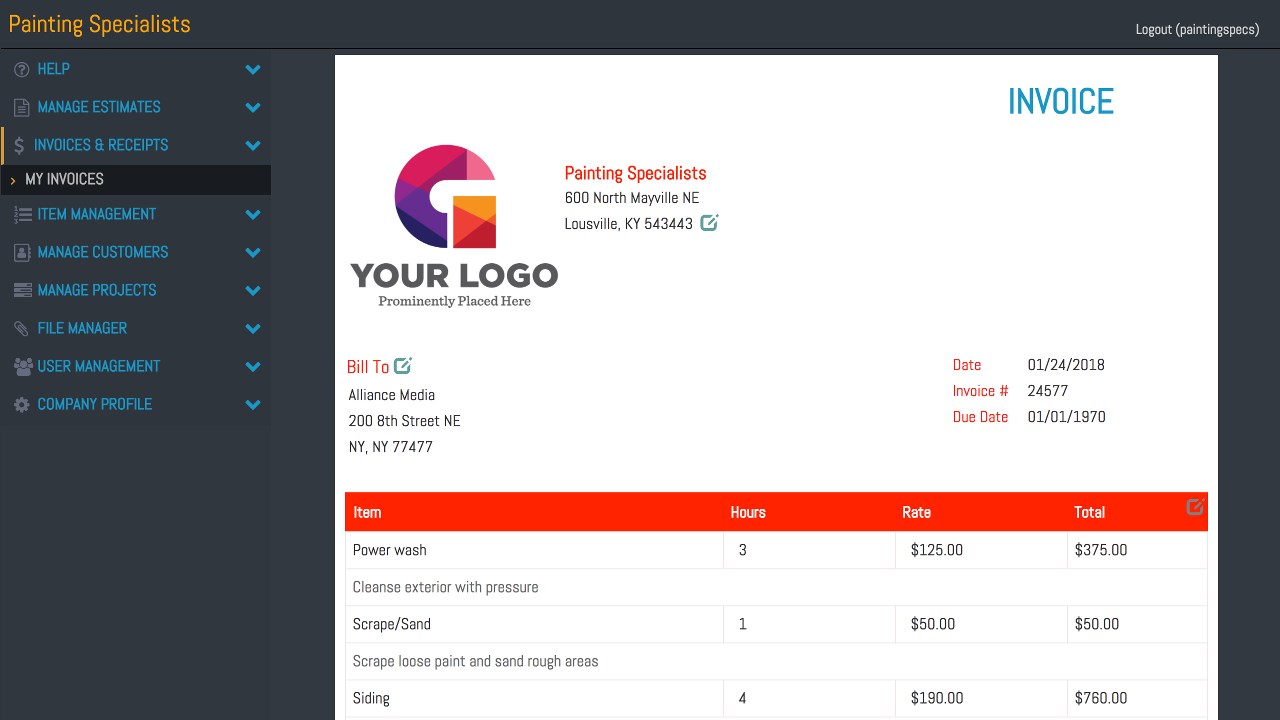Click the Manage Customers contact icon
The width and height of the screenshot is (1280, 720).
[21, 252]
